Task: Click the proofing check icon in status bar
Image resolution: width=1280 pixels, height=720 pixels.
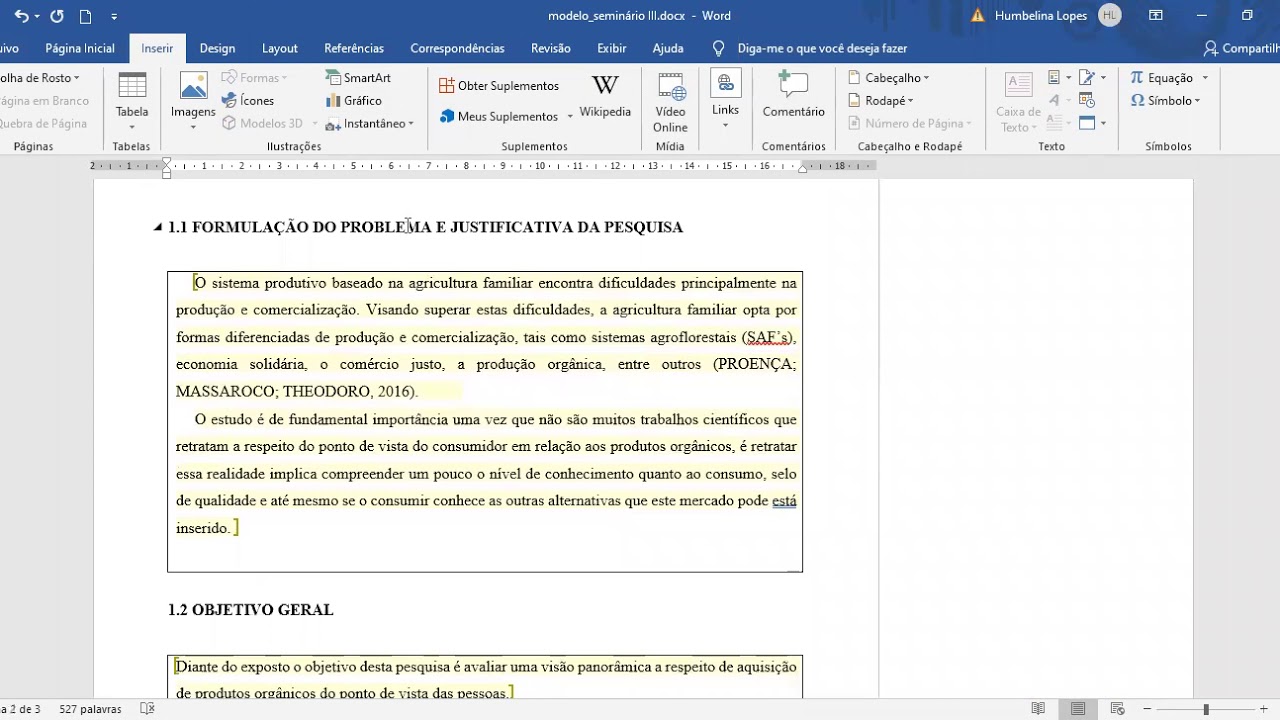Action: tap(148, 709)
